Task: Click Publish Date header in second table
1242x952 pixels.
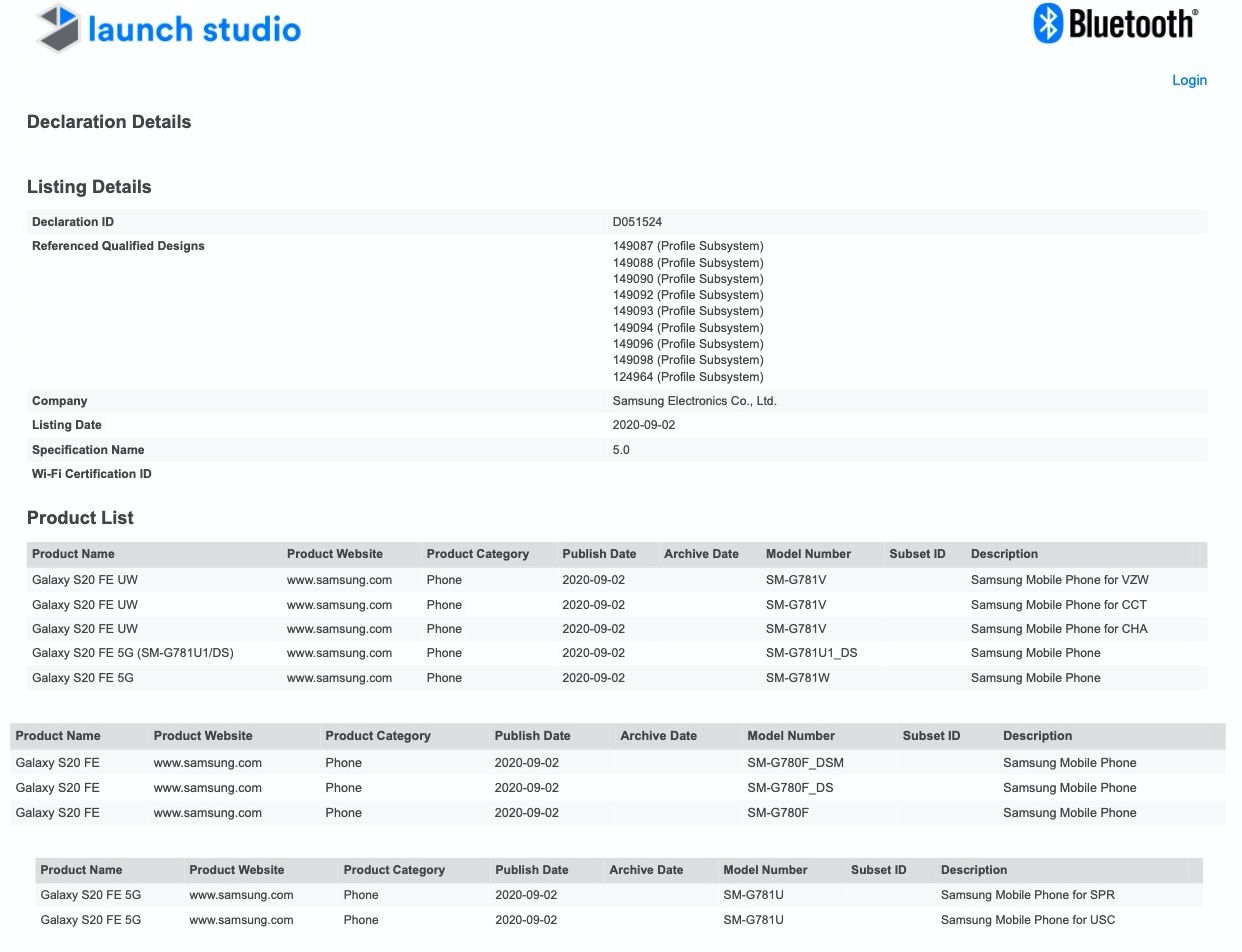Action: [532, 736]
